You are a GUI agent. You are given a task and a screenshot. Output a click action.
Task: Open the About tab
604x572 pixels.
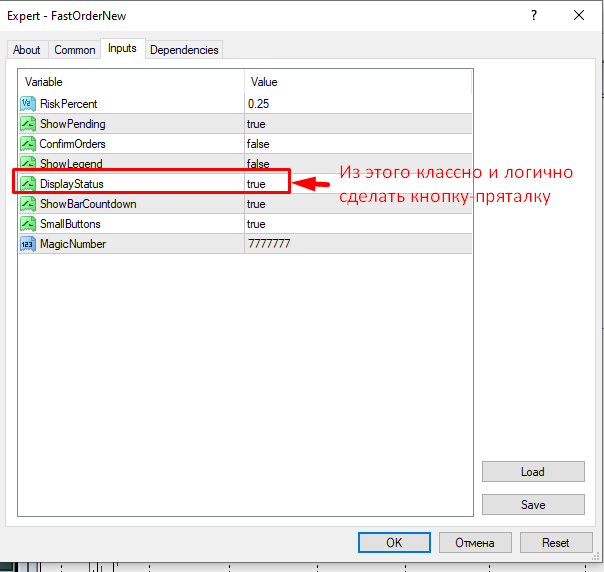[27, 50]
